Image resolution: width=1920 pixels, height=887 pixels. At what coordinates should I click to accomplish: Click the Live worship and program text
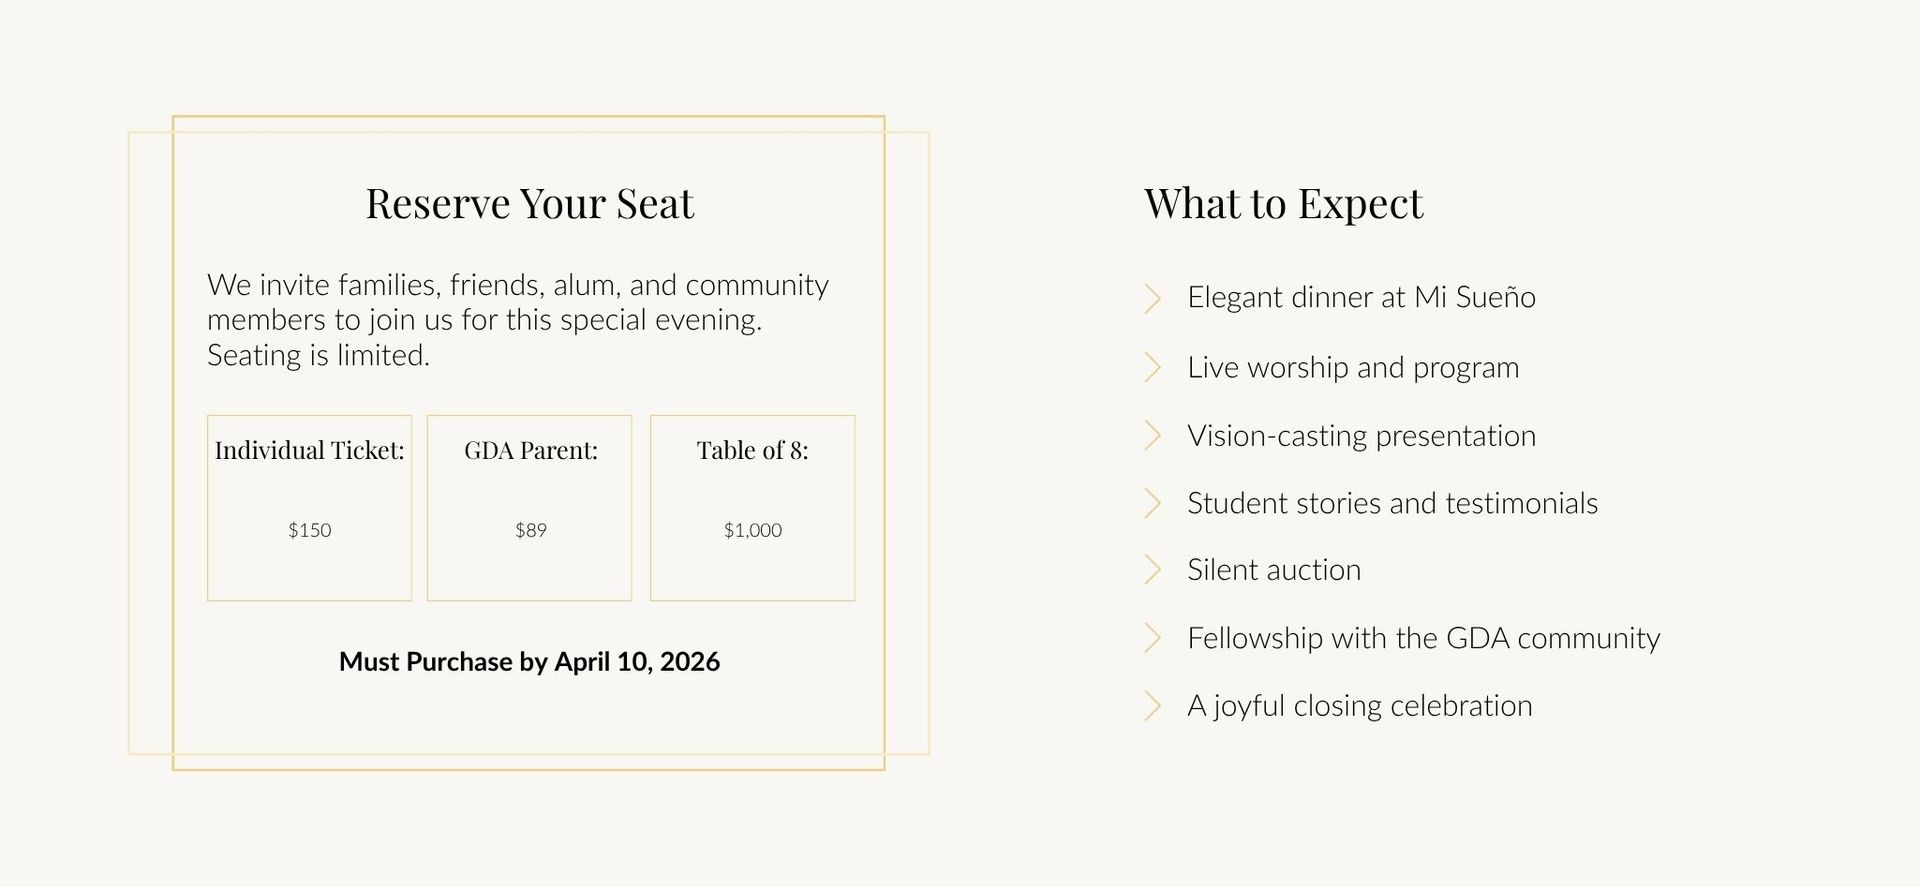point(1353,368)
